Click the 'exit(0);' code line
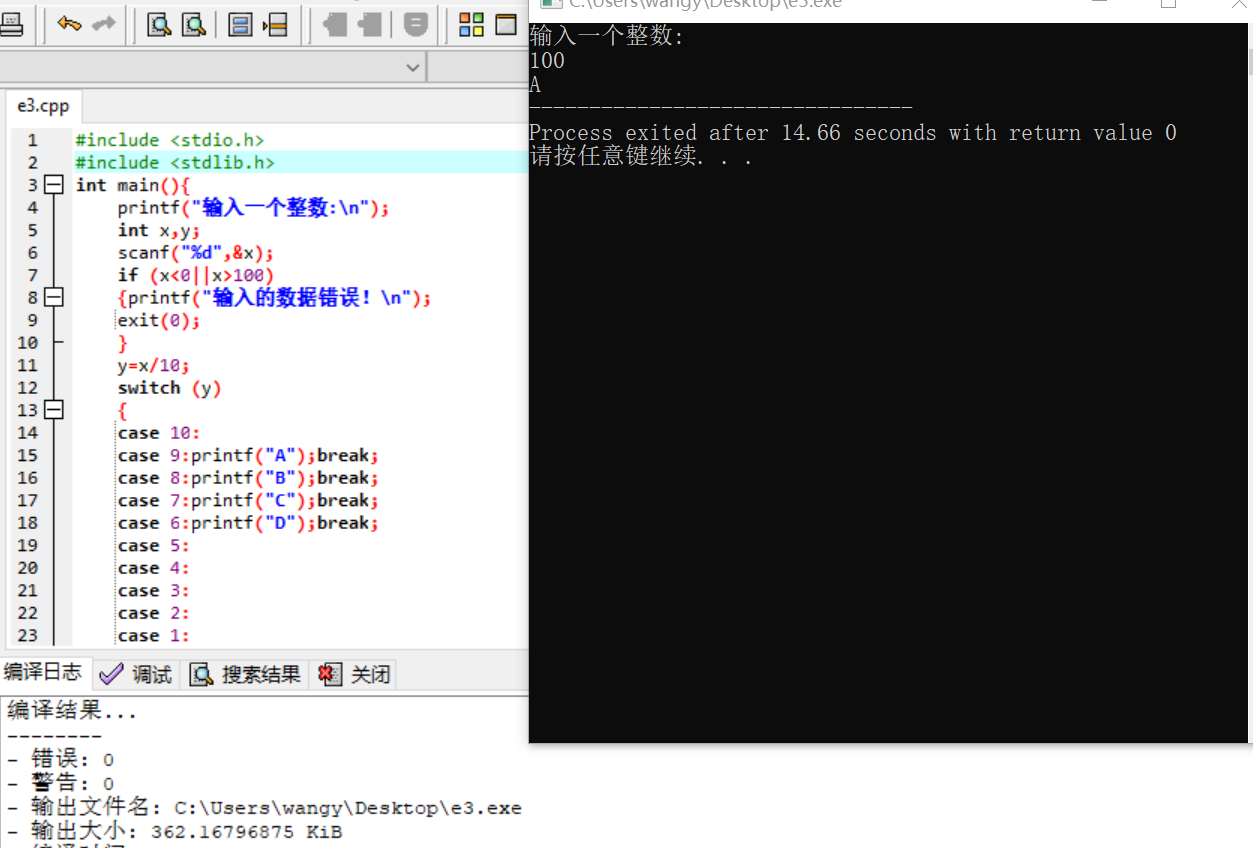 tap(159, 320)
